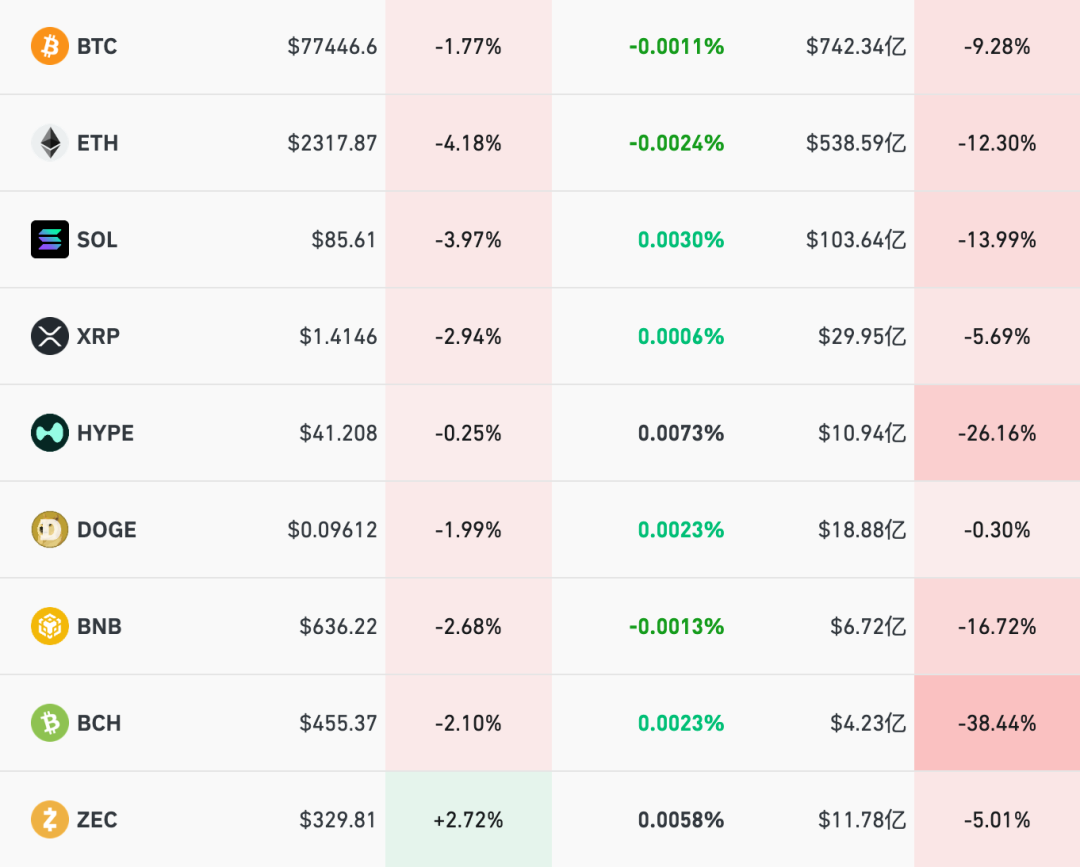The width and height of the screenshot is (1080, 867).
Task: Click ETH volume $538.59亿
Action: tap(856, 143)
